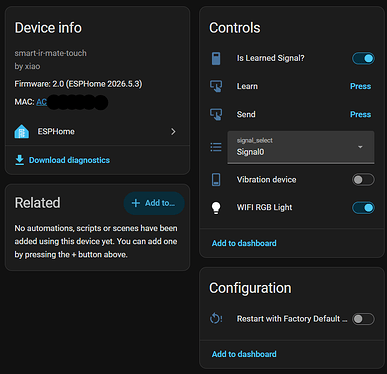
Task: Disable the Is Learned Signal switch
Action: pos(363,58)
